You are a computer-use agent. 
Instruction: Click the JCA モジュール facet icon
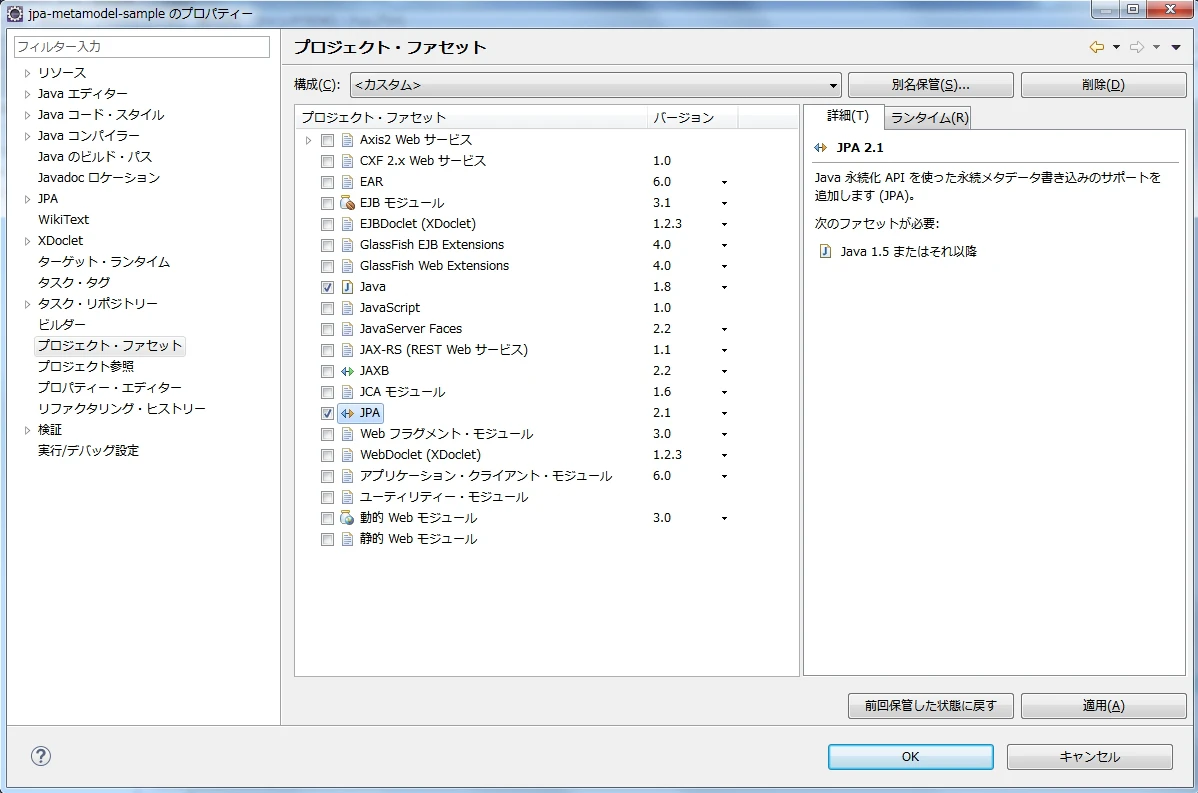tap(348, 392)
